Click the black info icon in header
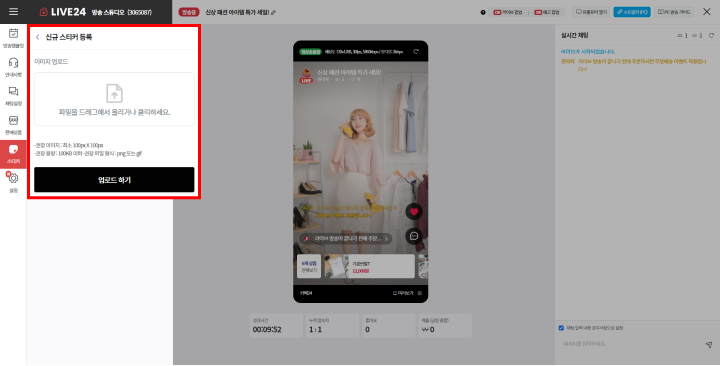720x366 pixels. 483,12
